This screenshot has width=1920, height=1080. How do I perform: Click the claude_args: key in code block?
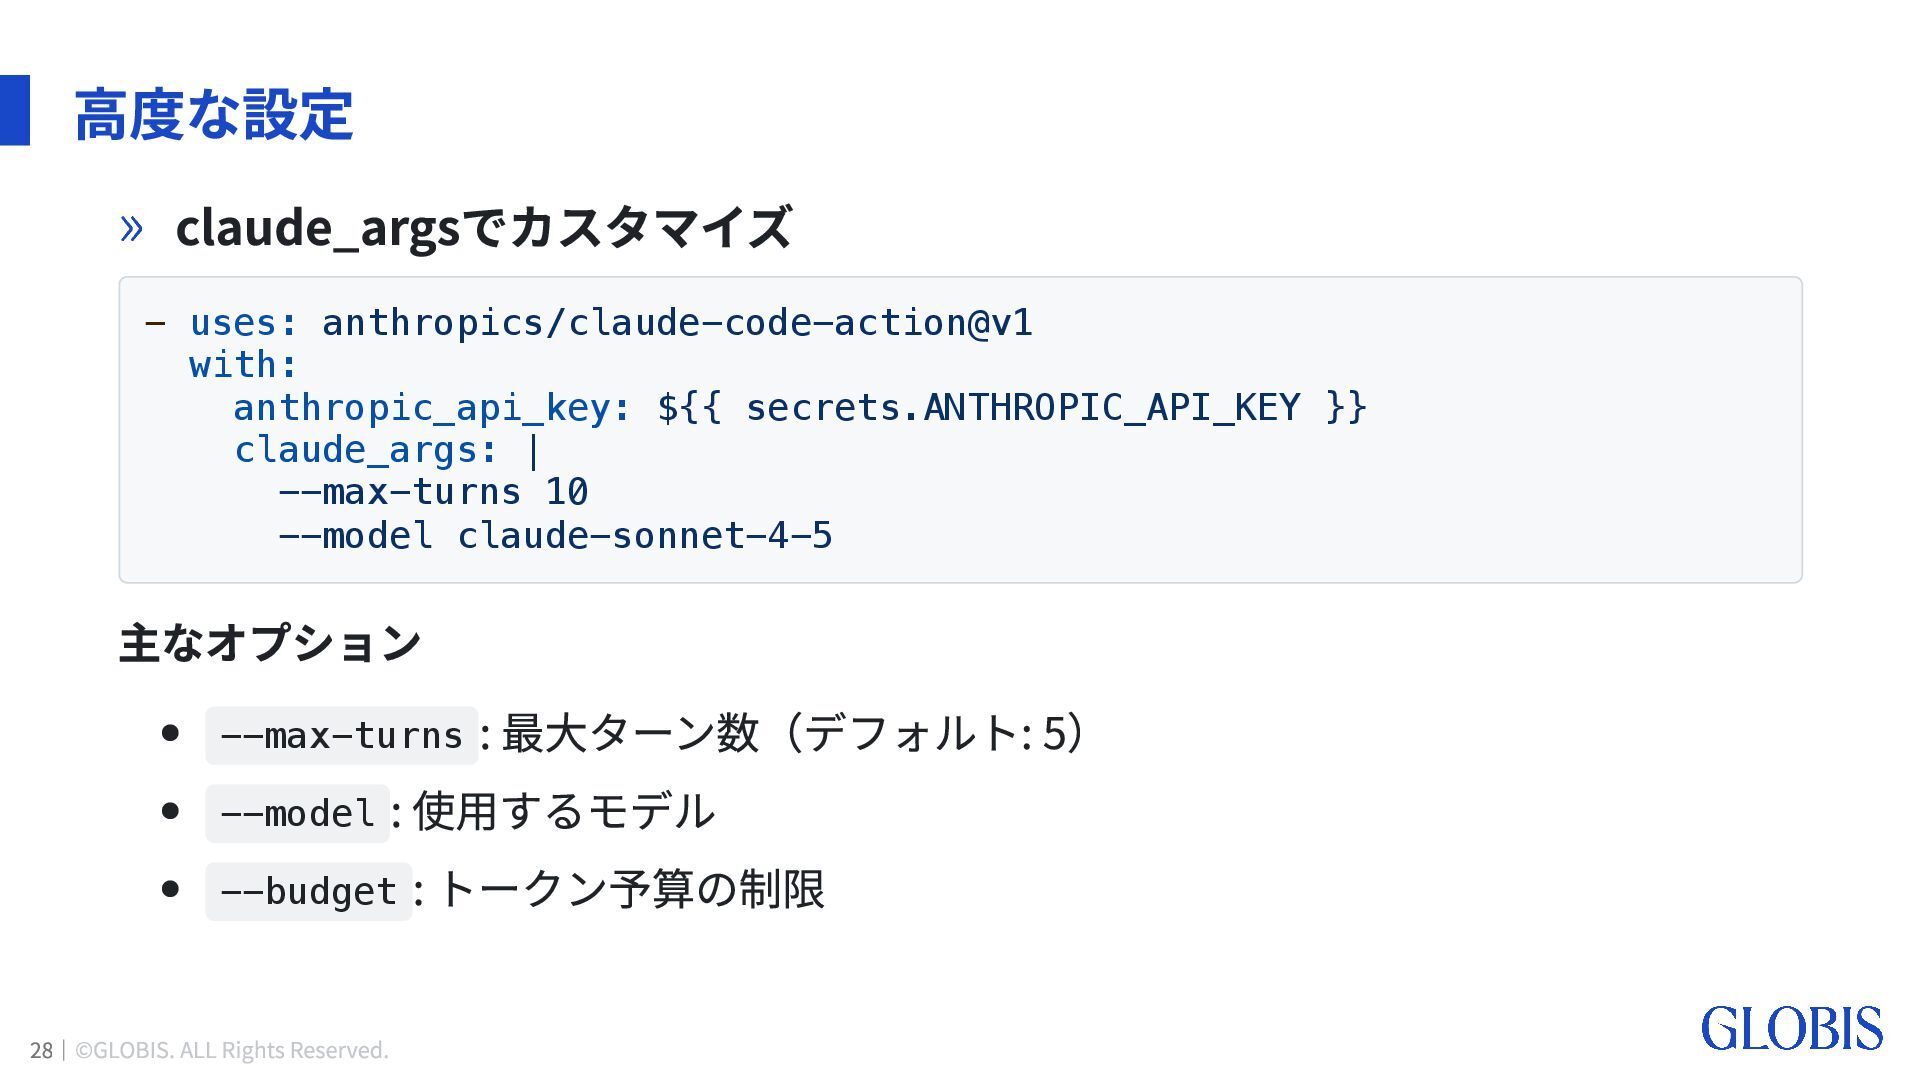(365, 450)
